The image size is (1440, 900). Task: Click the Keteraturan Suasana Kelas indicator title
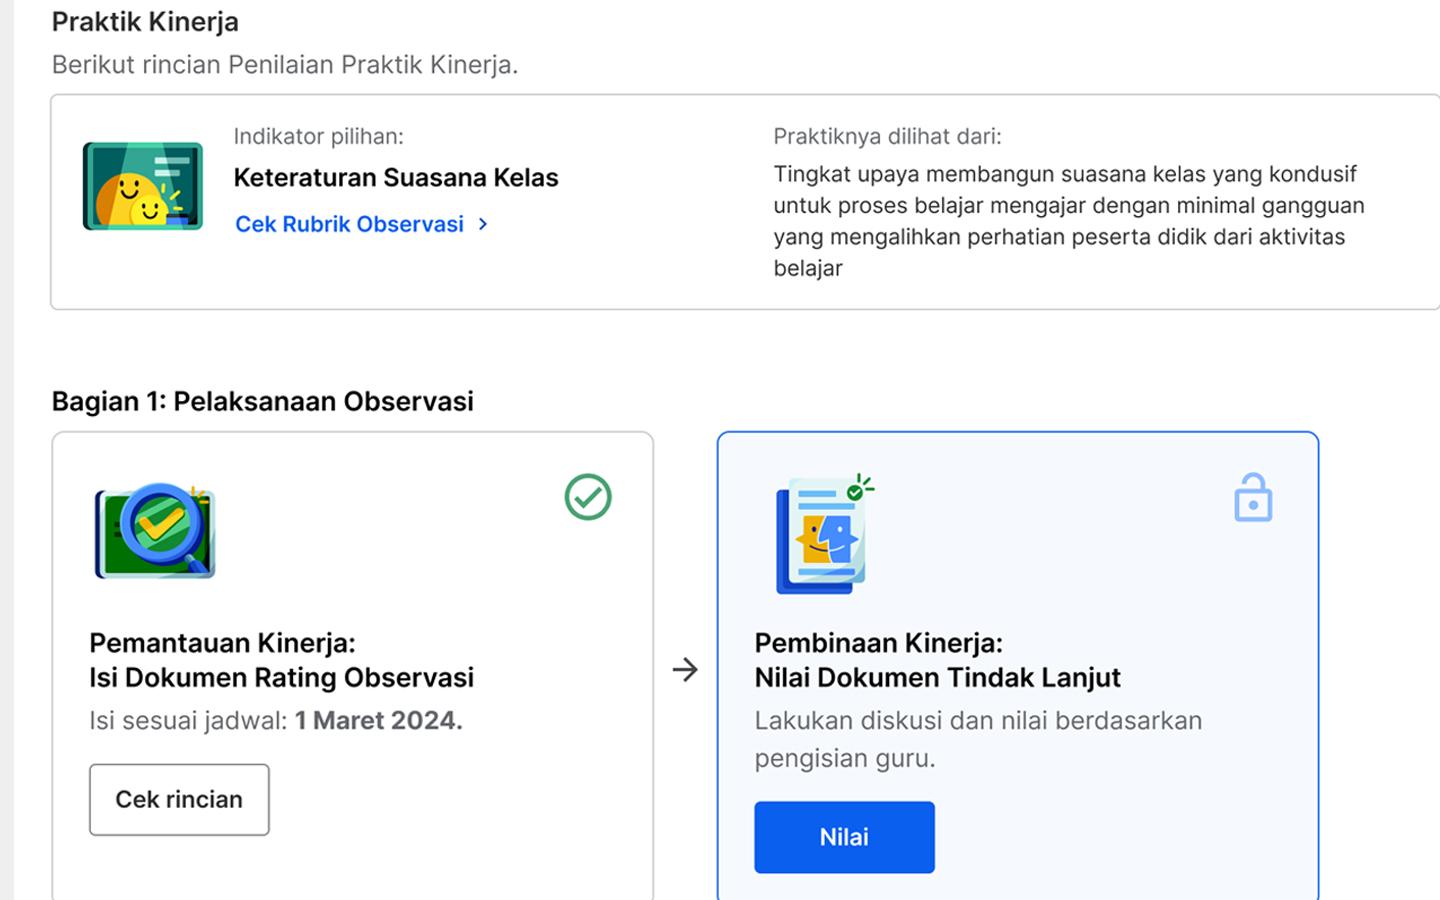tap(395, 178)
